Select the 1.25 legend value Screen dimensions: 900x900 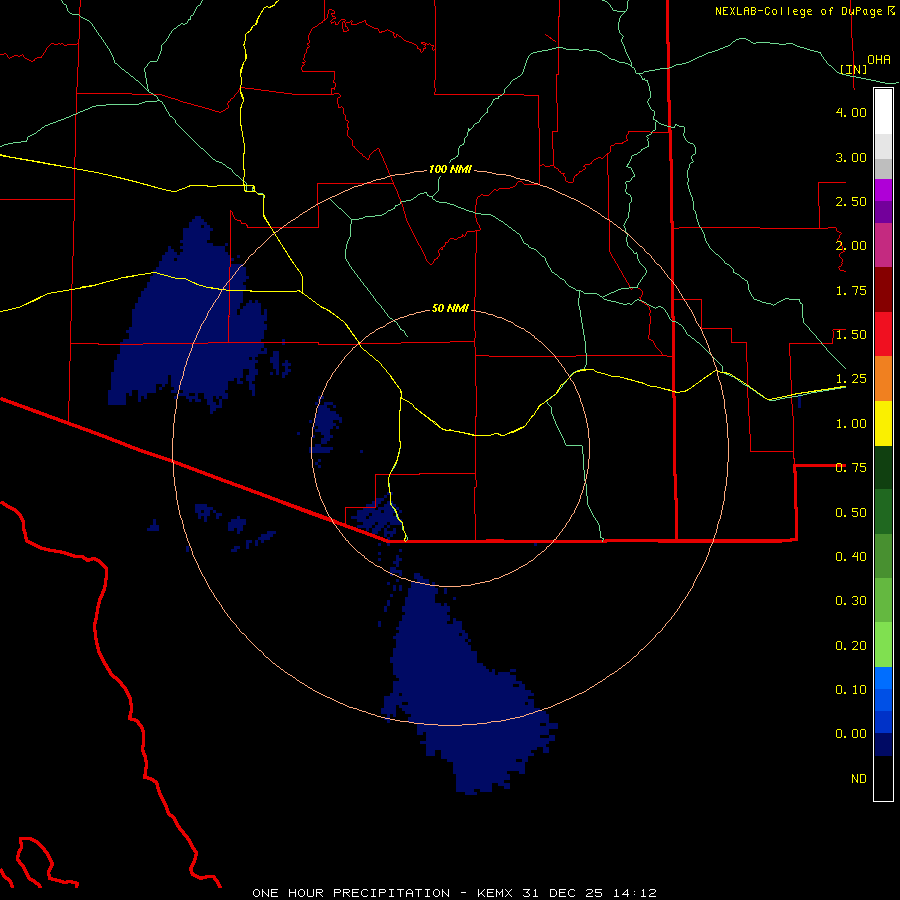tap(851, 379)
